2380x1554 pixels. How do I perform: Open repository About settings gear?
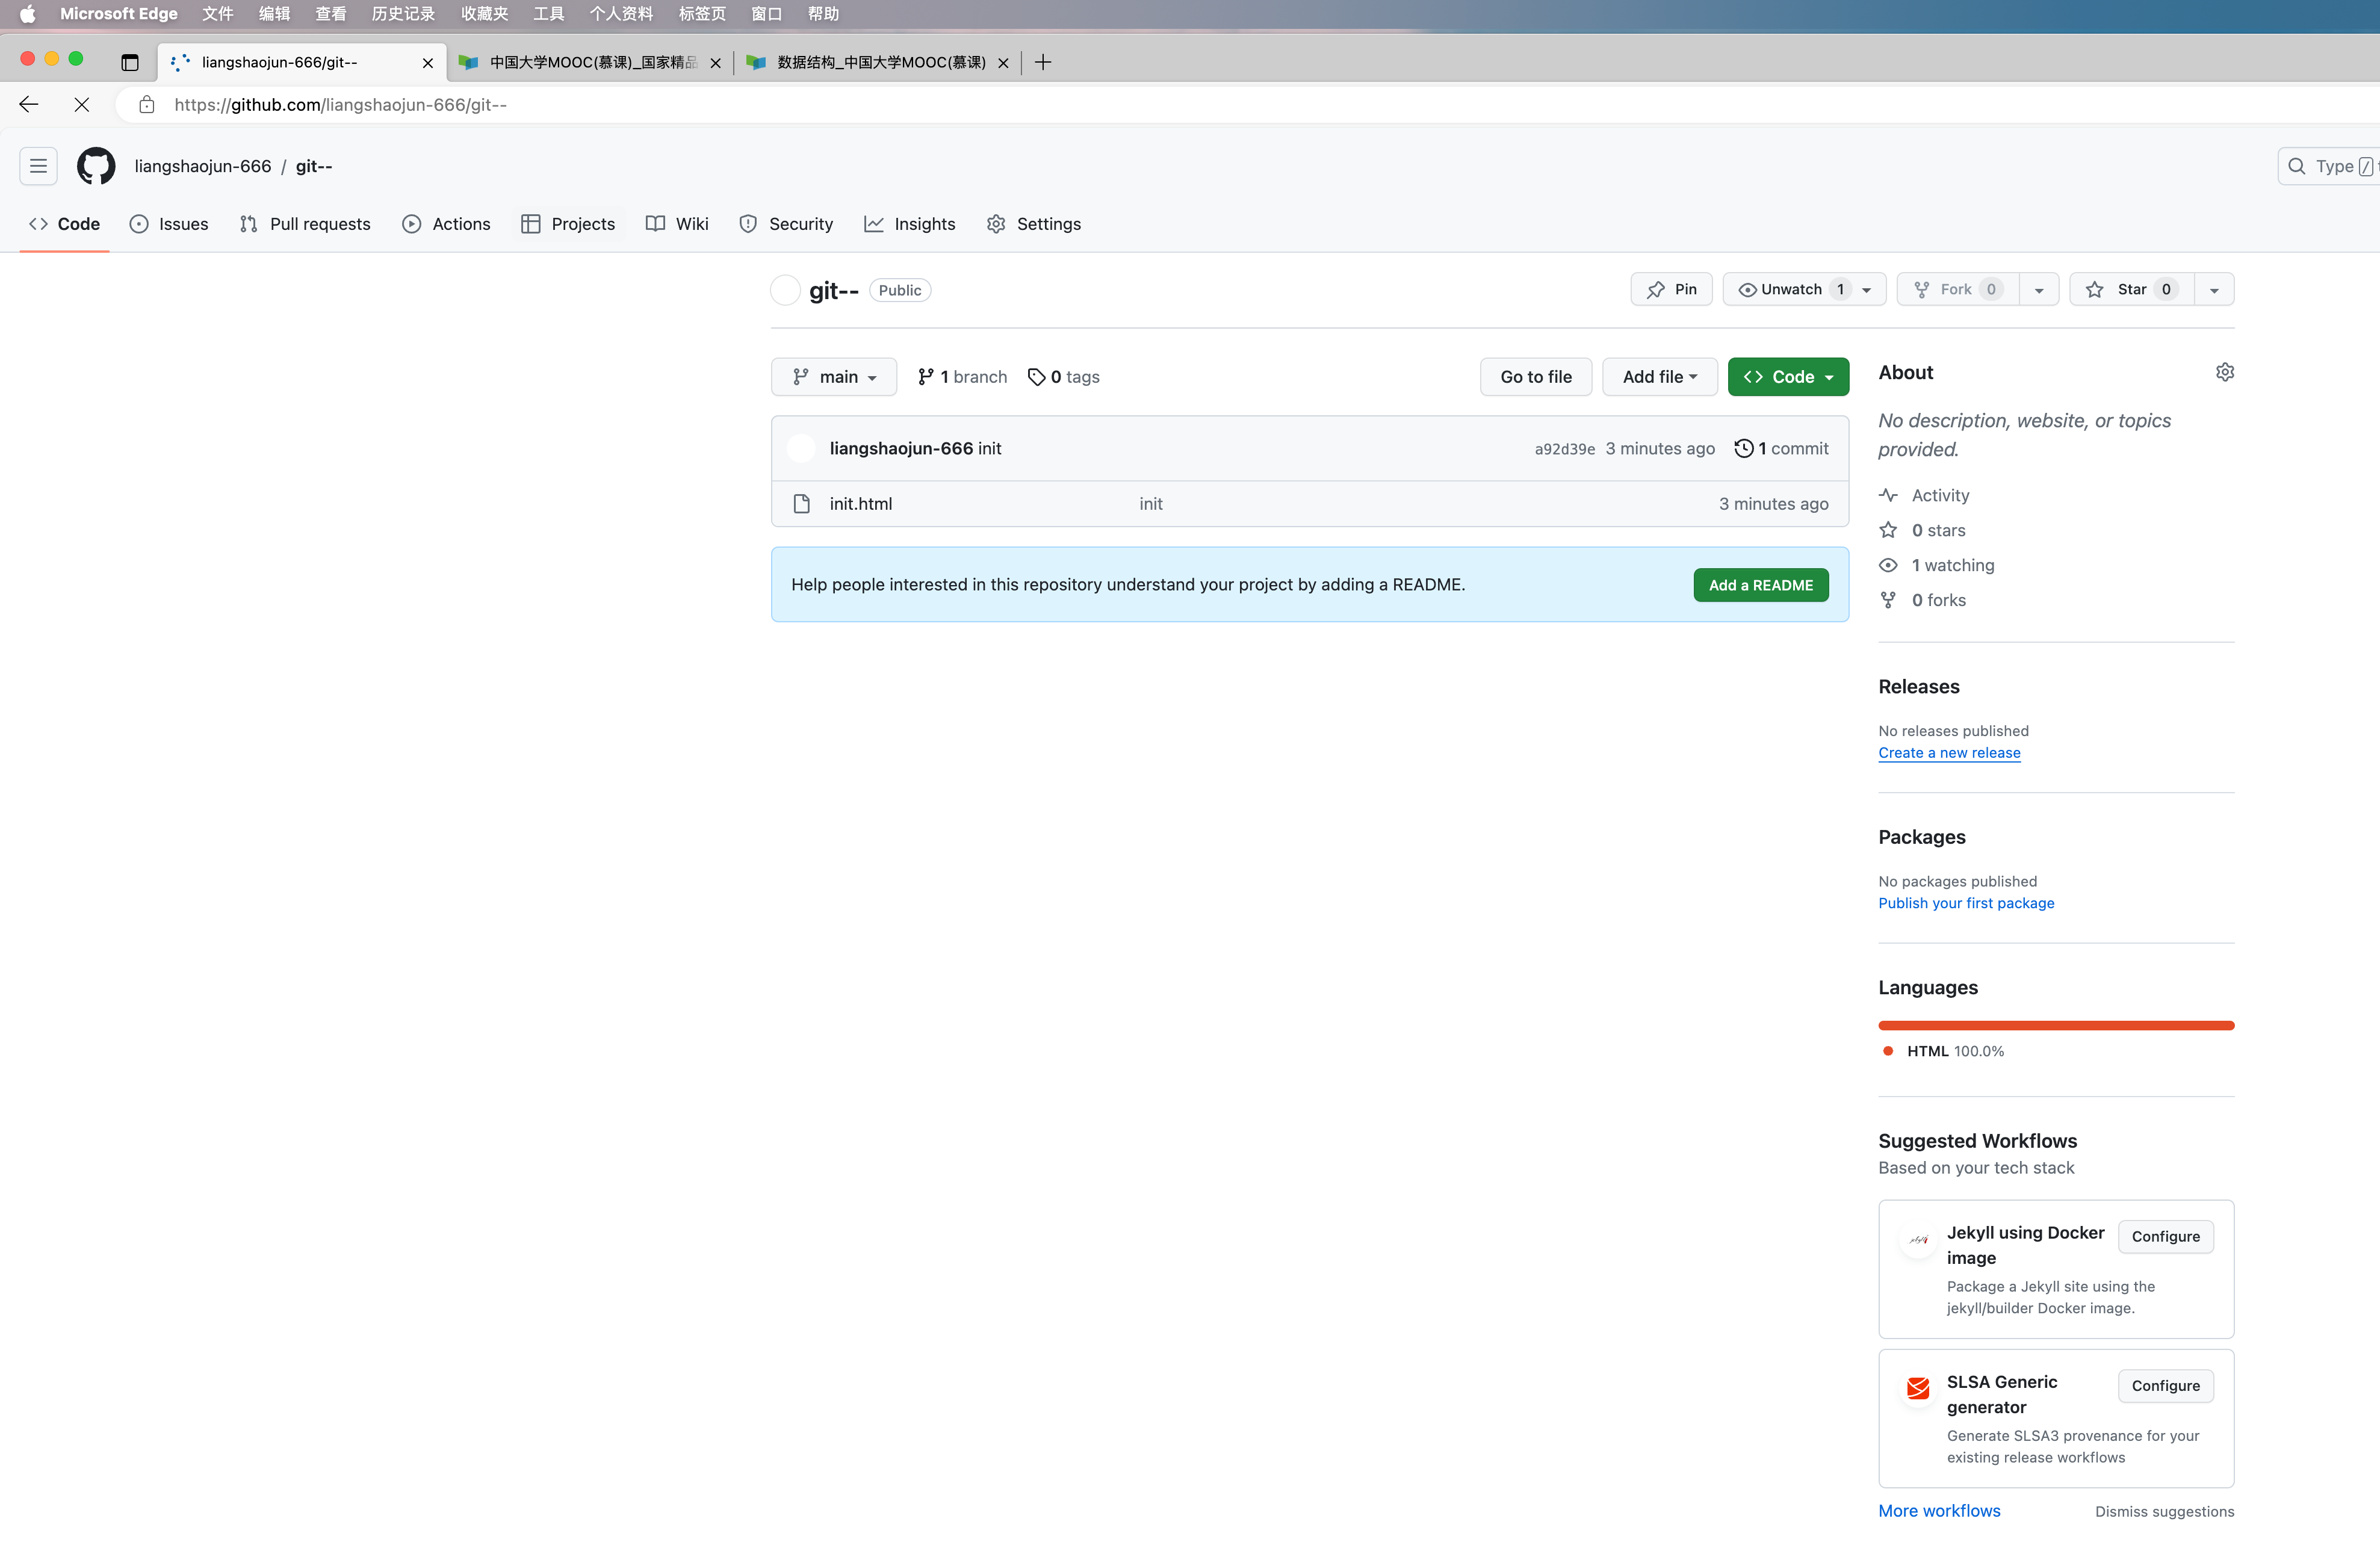(2224, 372)
